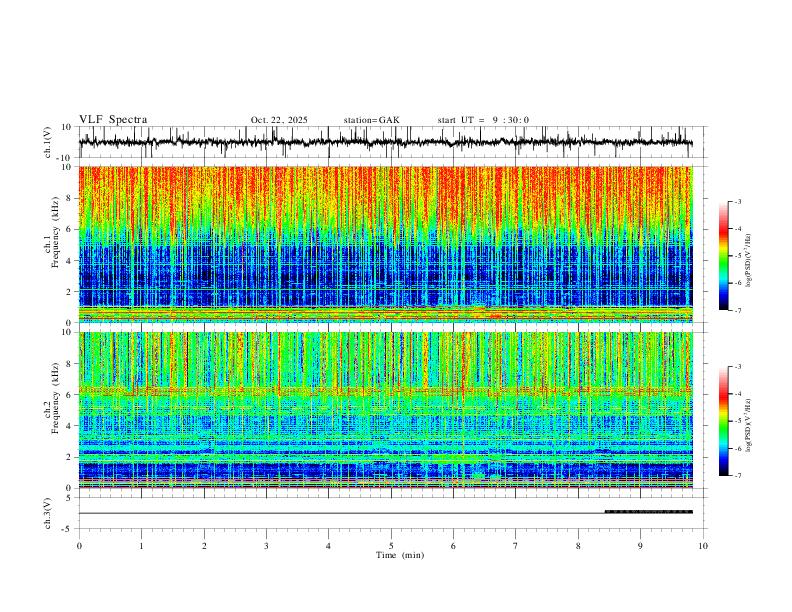
Task: Click time axis tick label "4"
Action: pos(329,546)
